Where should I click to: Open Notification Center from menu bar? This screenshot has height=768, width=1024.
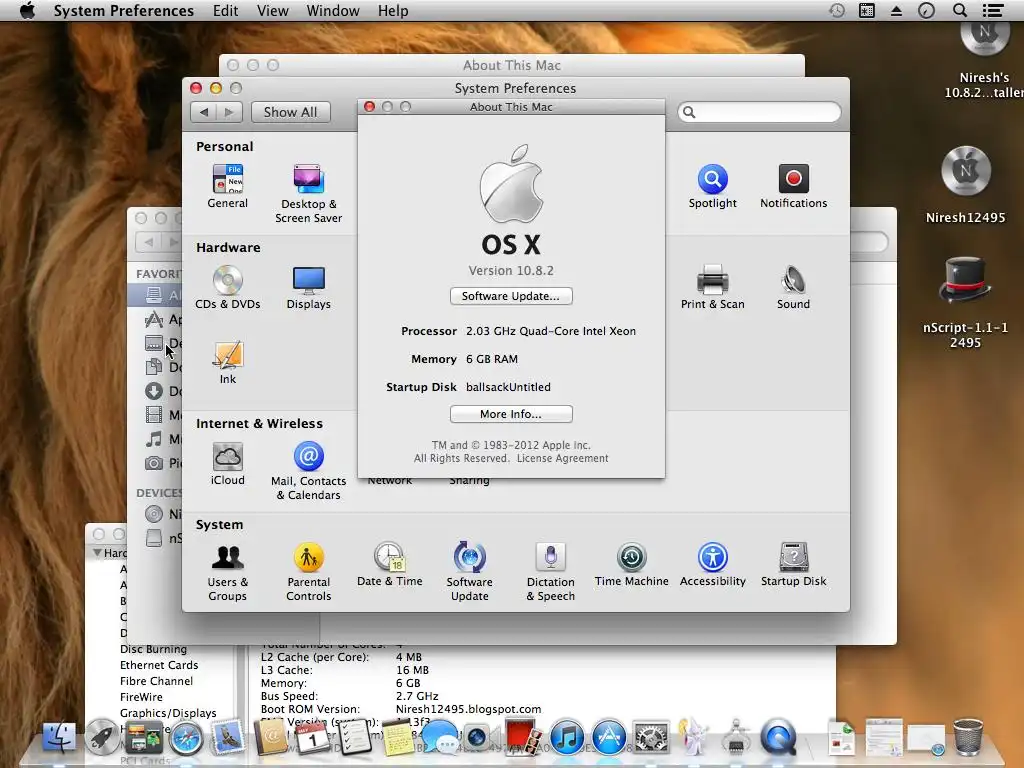[993, 10]
